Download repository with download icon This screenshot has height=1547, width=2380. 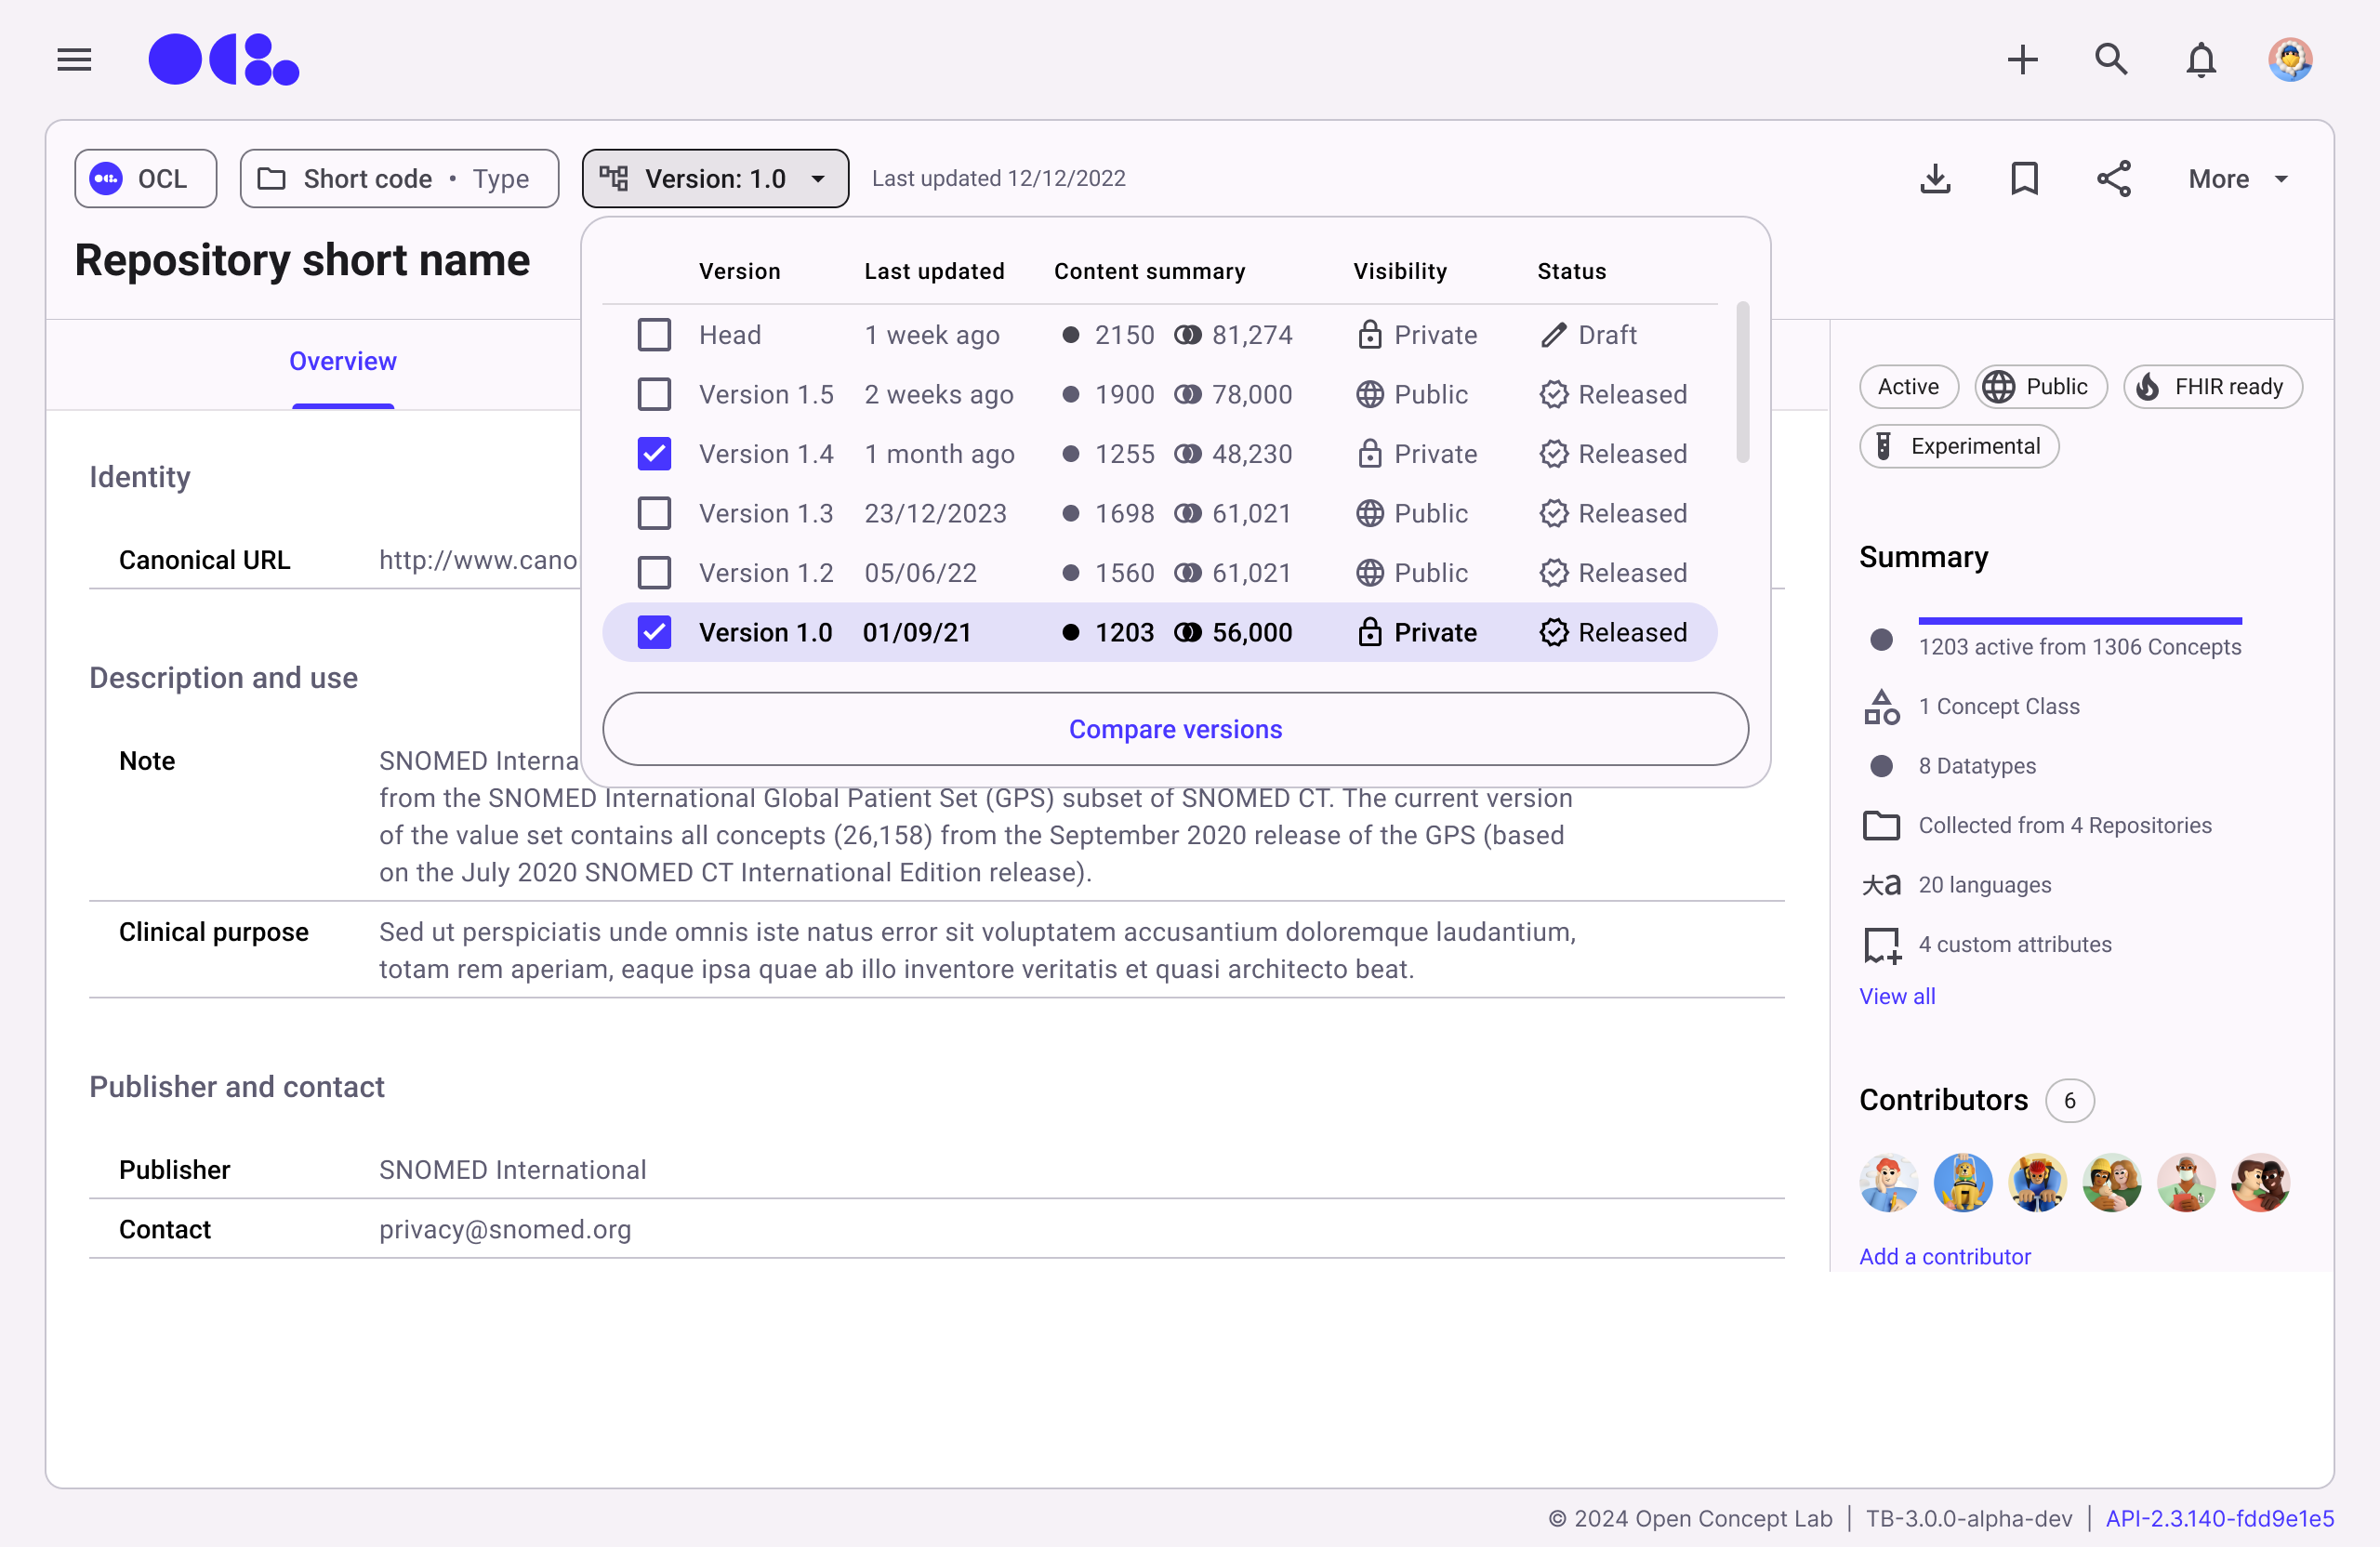[x=1935, y=179]
